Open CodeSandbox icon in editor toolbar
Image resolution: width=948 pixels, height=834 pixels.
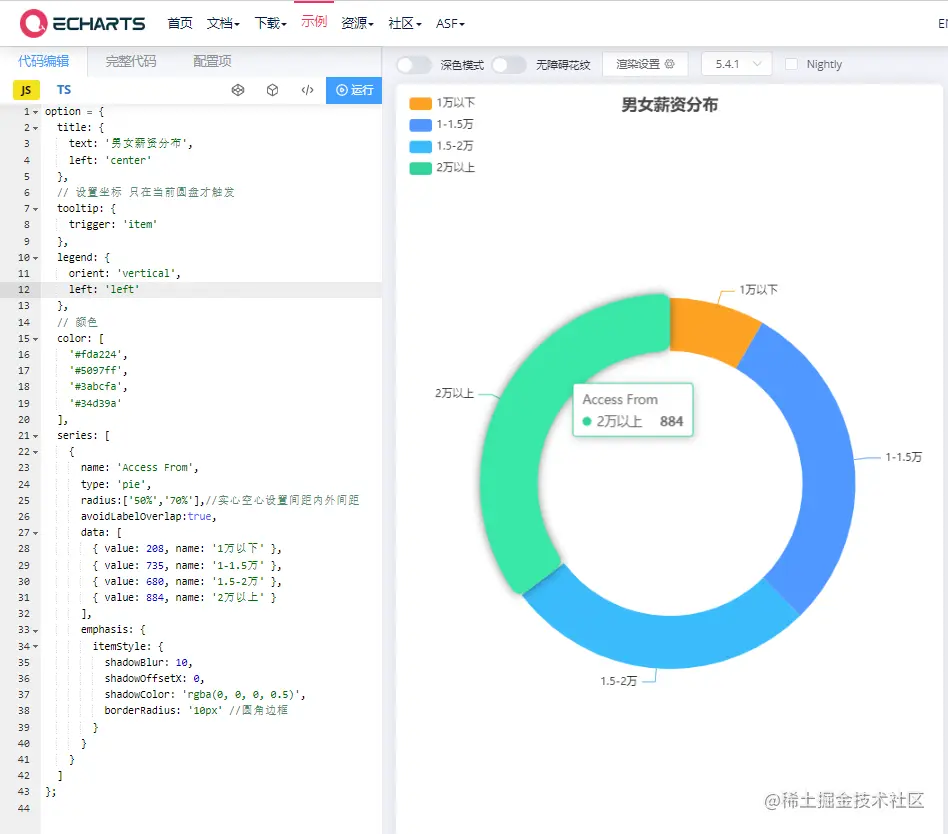pos(238,90)
